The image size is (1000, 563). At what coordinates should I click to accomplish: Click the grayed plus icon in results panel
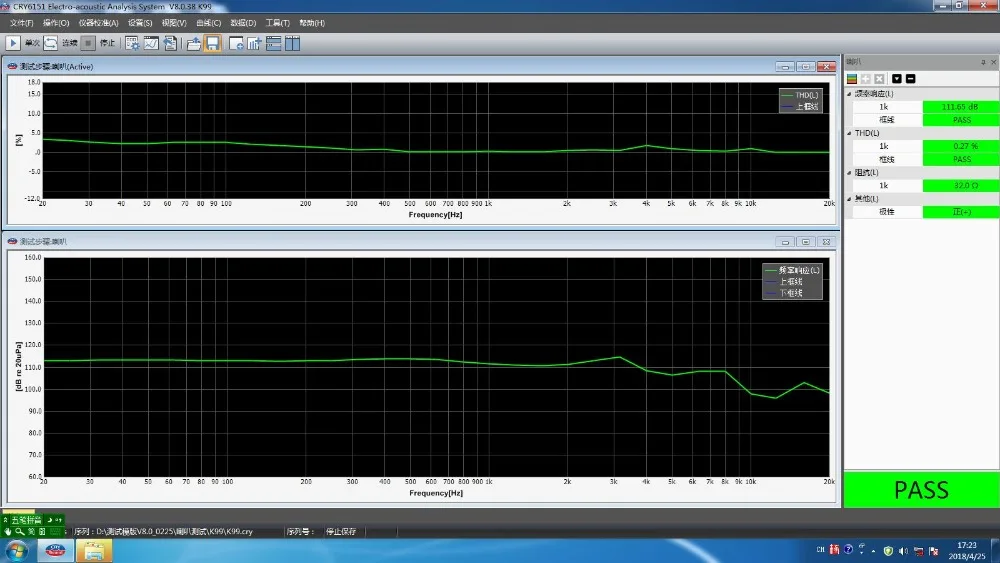point(866,78)
